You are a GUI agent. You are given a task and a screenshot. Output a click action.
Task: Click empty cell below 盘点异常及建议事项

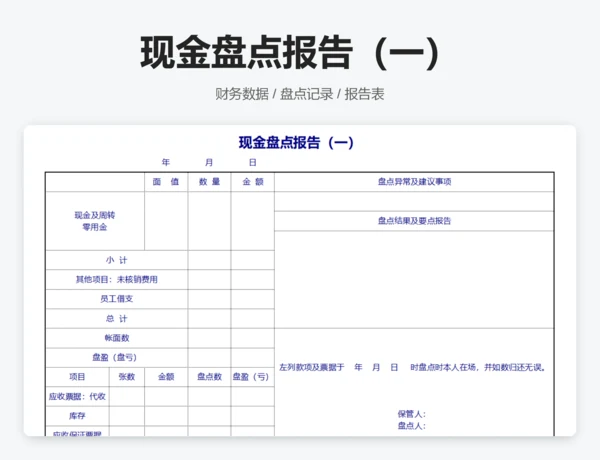click(414, 201)
